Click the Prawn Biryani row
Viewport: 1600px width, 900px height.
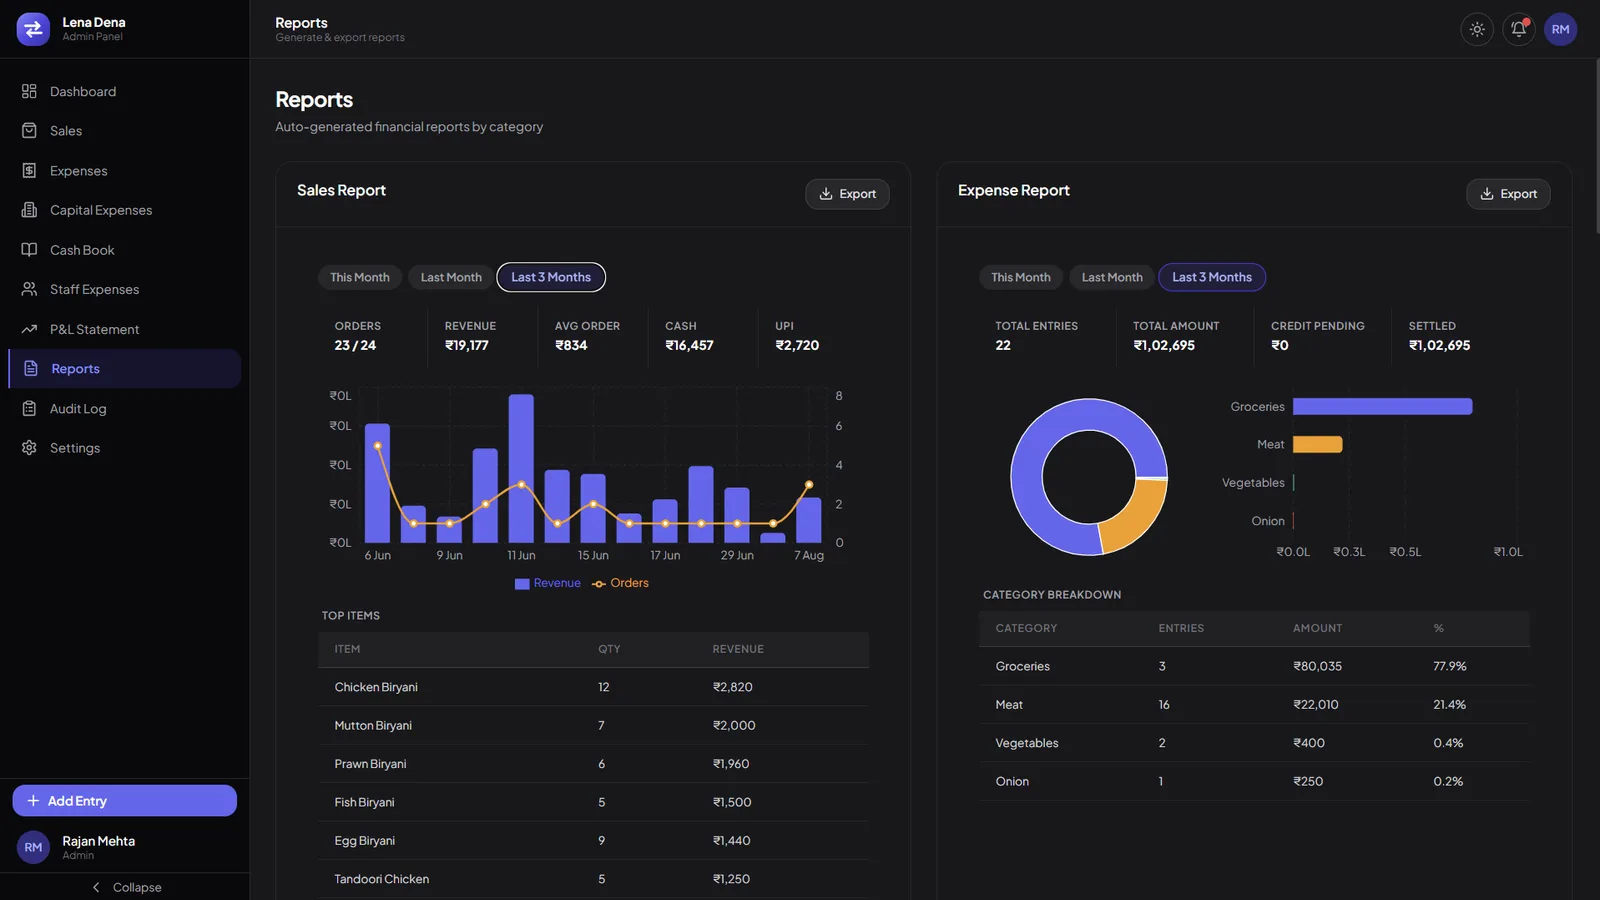(594, 764)
